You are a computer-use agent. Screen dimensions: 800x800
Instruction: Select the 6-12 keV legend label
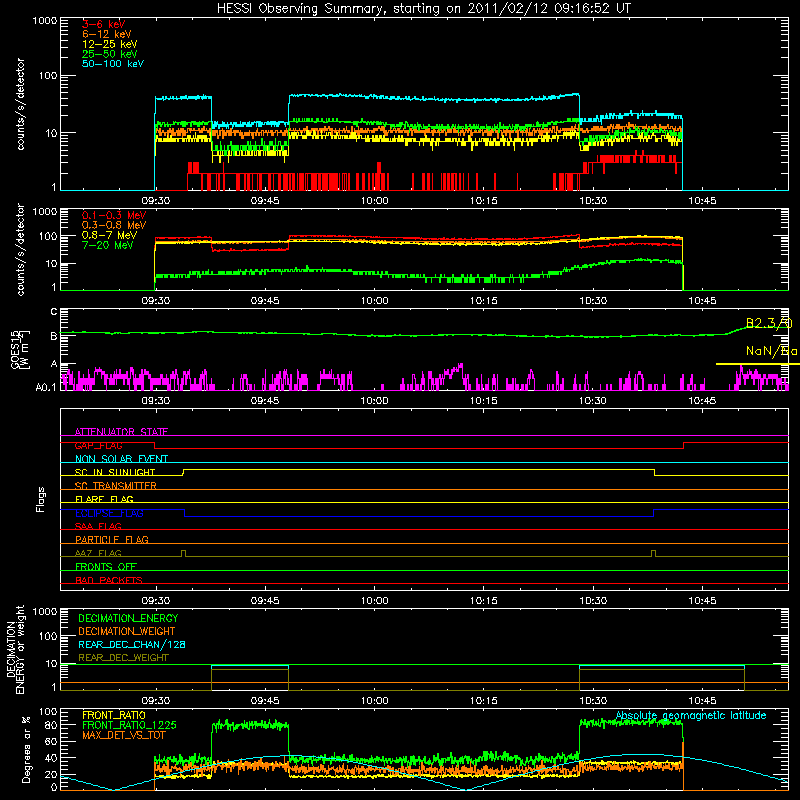106,34
